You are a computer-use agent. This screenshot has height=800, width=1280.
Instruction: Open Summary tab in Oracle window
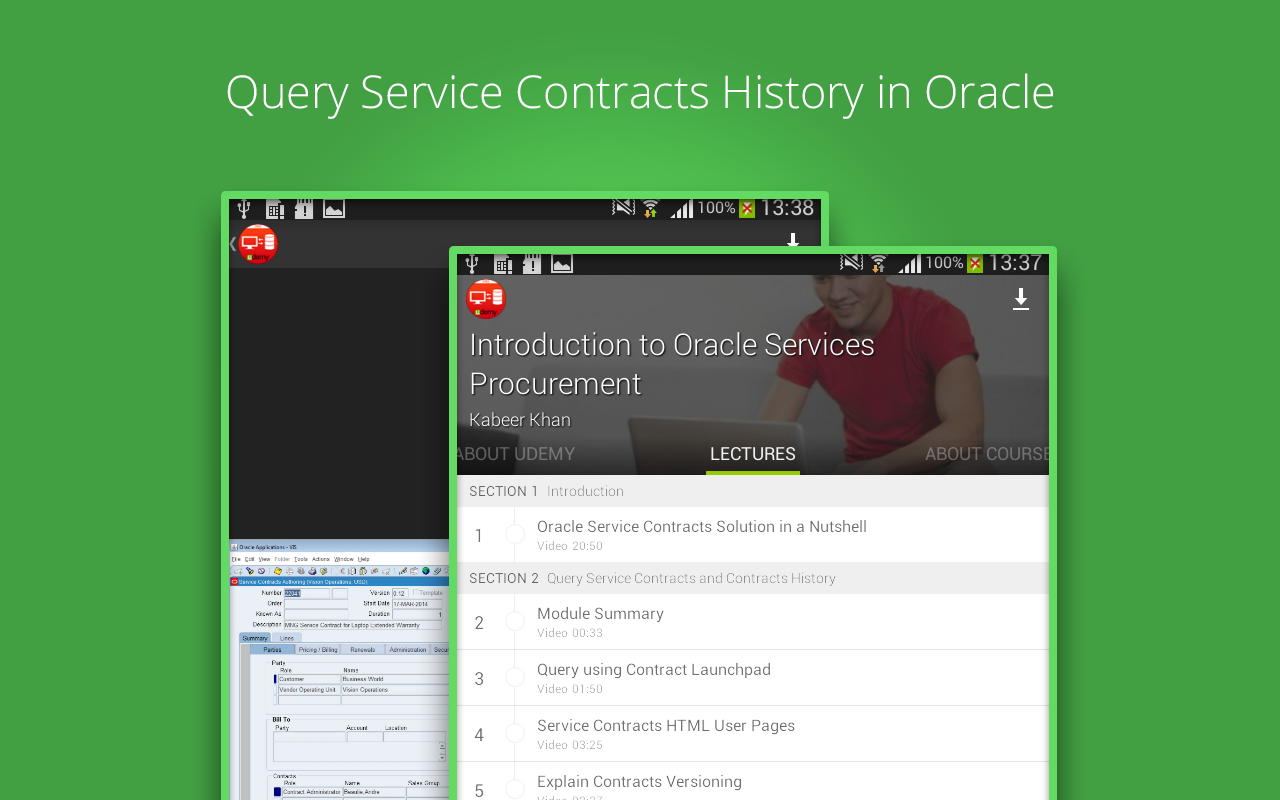[x=255, y=638]
